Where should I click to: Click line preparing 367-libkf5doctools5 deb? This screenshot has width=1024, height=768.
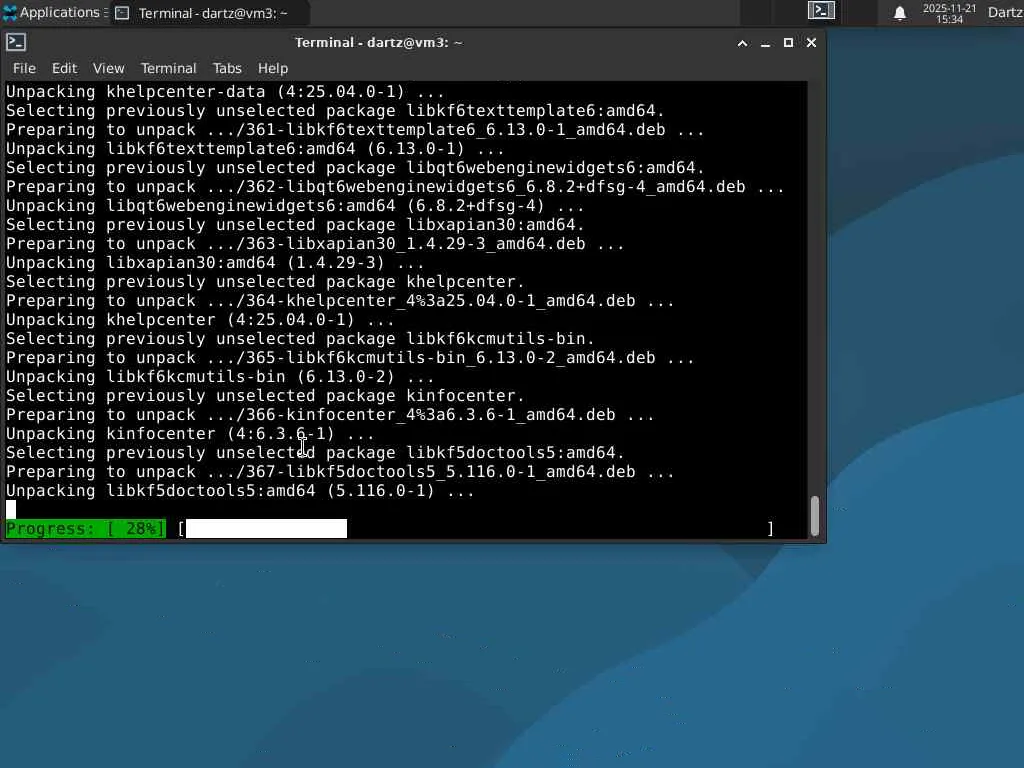pos(340,470)
